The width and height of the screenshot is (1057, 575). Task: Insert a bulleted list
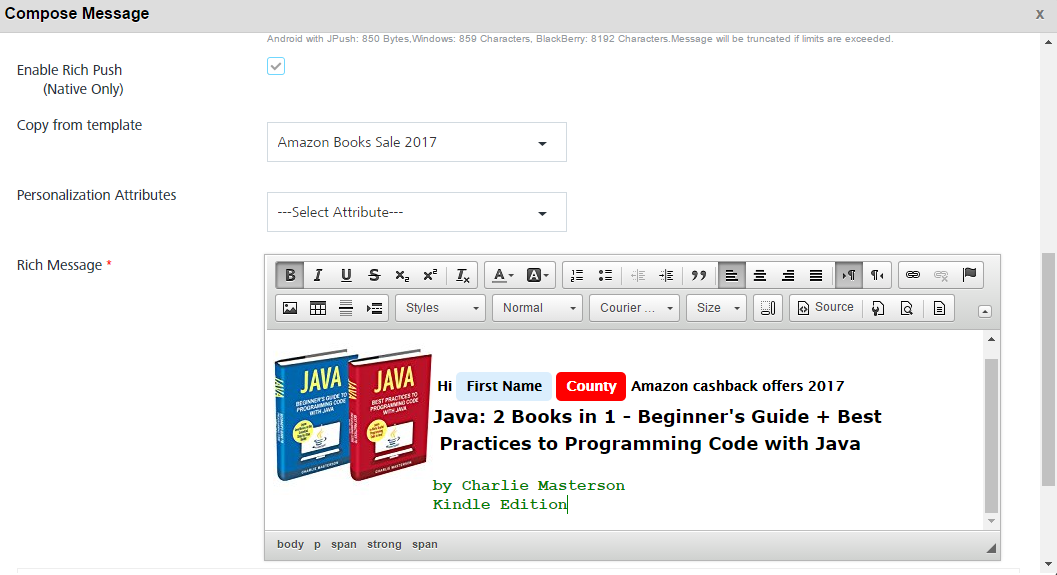pos(605,275)
